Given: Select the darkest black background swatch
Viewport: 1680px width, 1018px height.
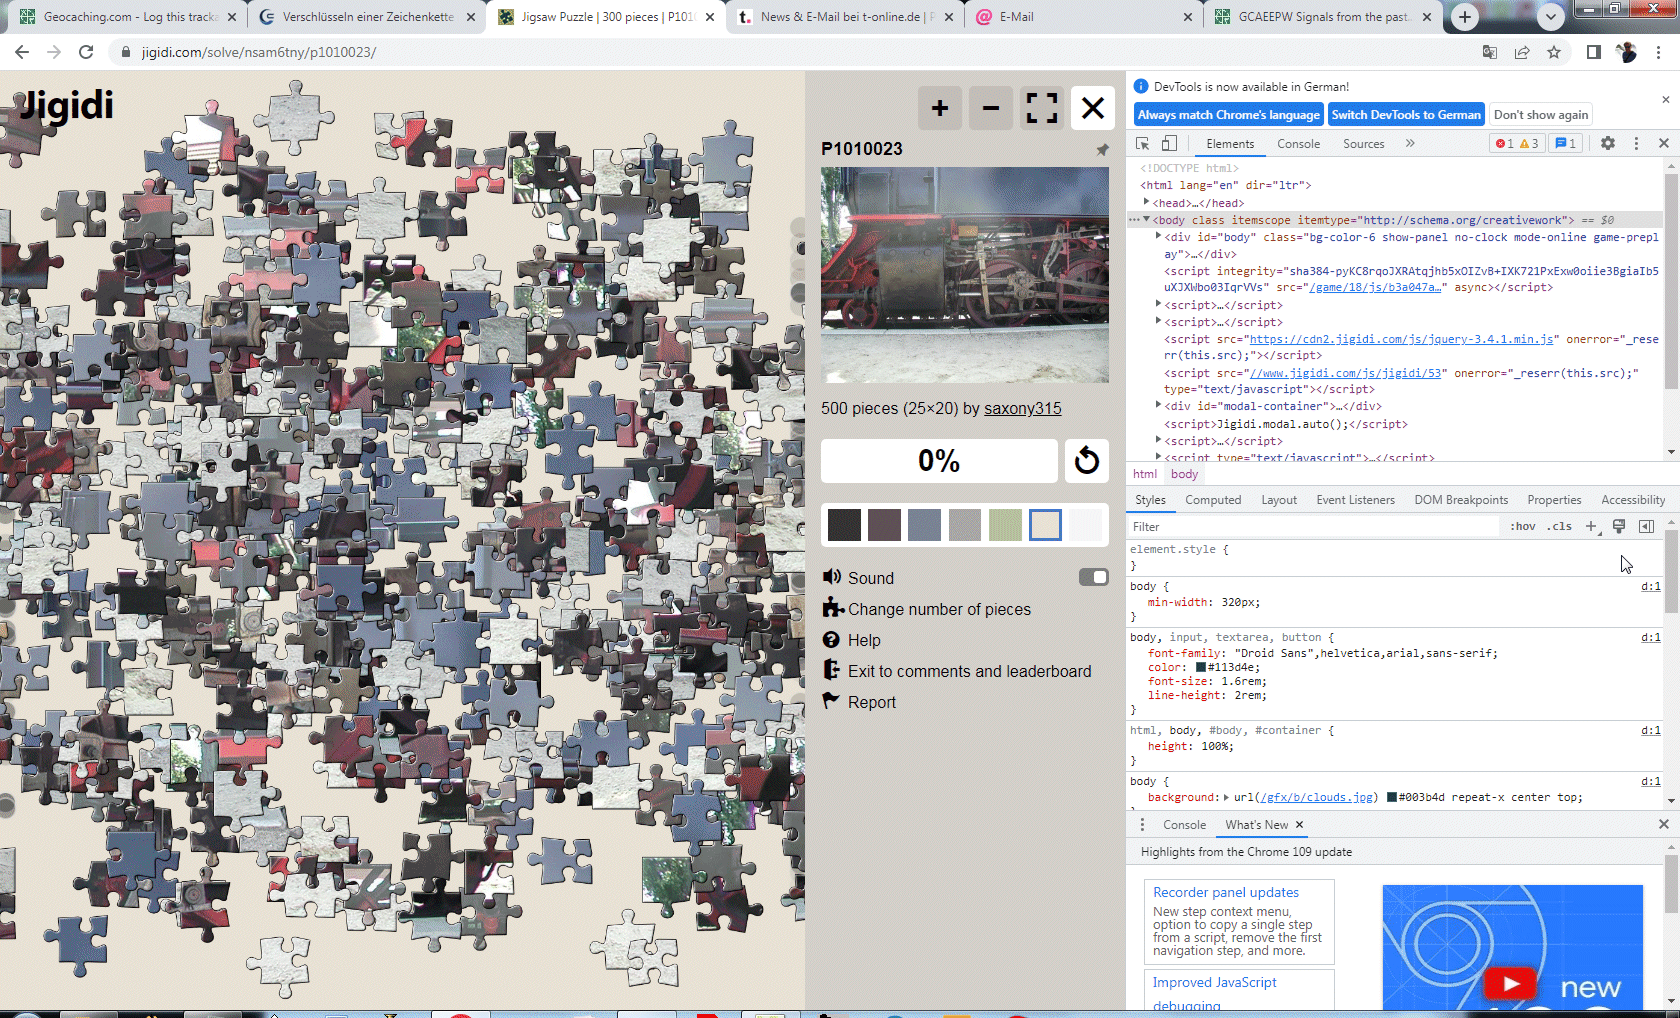Looking at the screenshot, I should tap(844, 524).
